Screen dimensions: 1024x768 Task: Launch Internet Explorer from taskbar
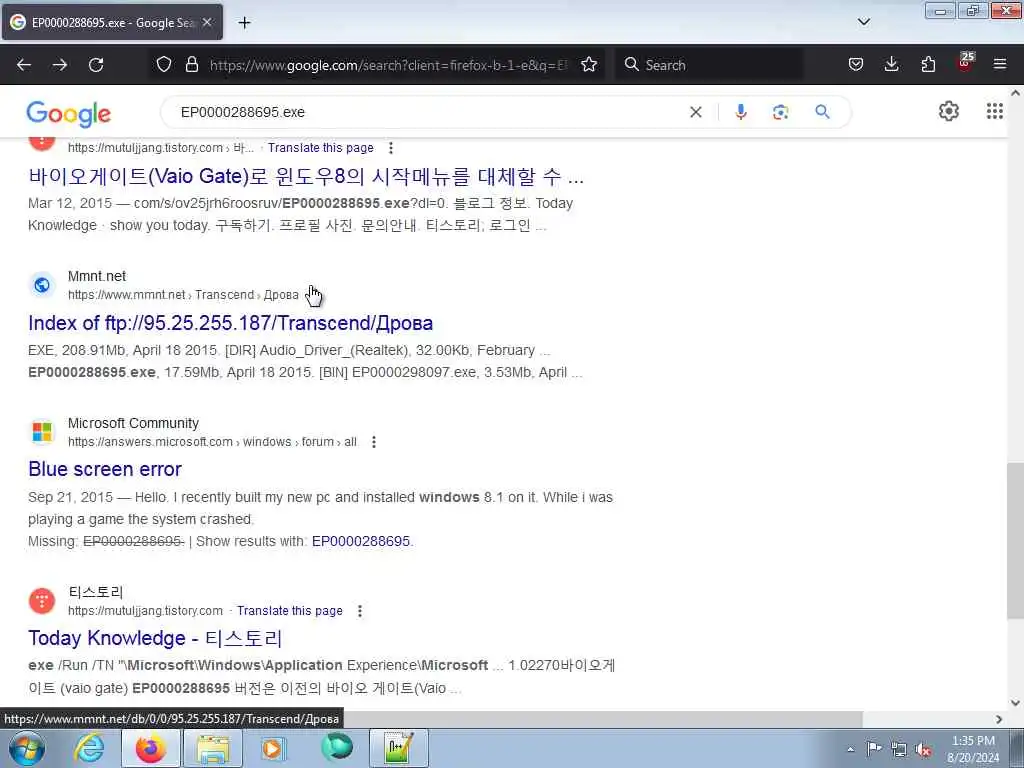[89, 749]
